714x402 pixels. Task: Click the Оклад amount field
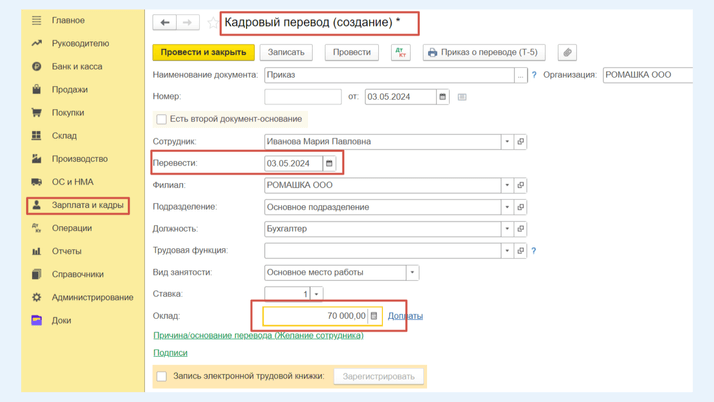pos(316,316)
